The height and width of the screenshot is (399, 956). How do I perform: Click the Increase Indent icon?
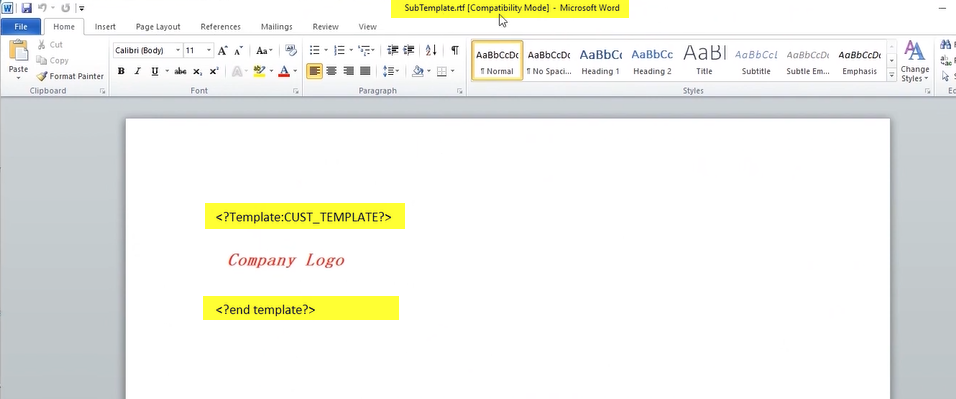point(408,51)
